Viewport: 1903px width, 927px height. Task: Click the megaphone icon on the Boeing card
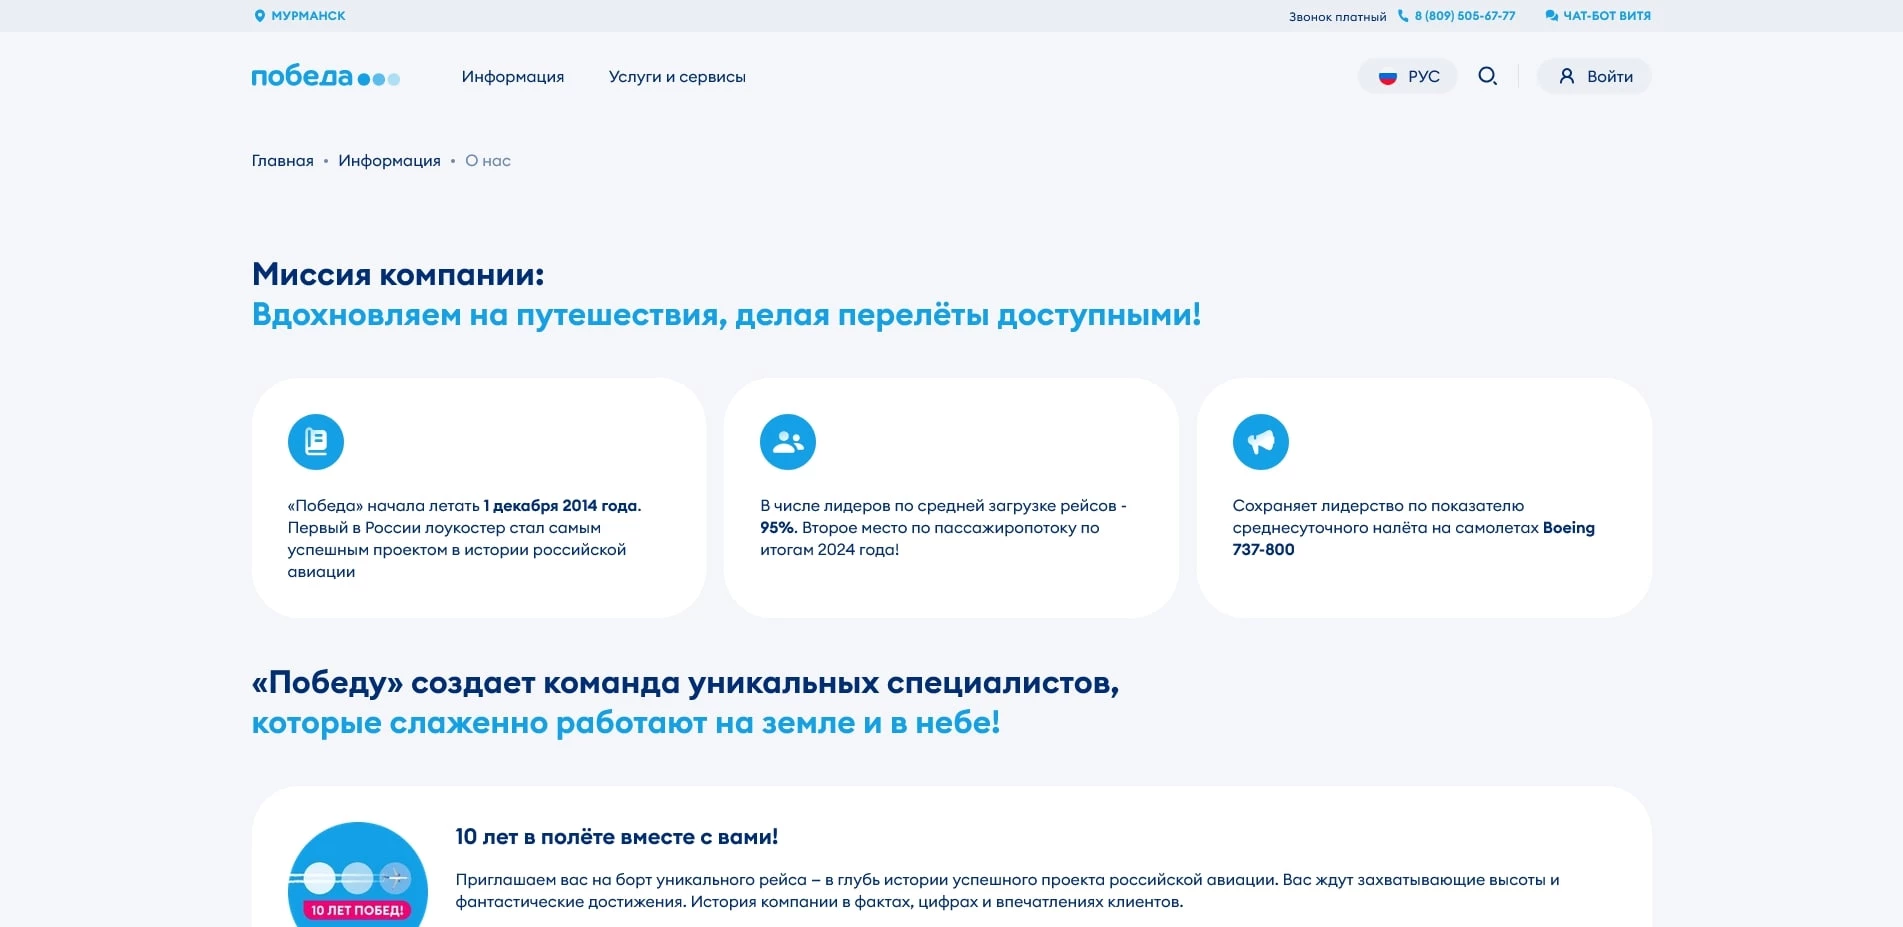1261,440
